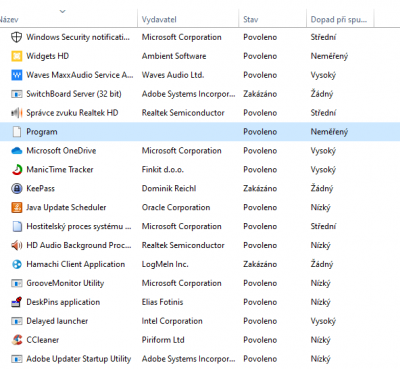Select the ManicTime Tracker entry name
Image resolution: width=400 pixels, height=369 pixels.
(60, 170)
